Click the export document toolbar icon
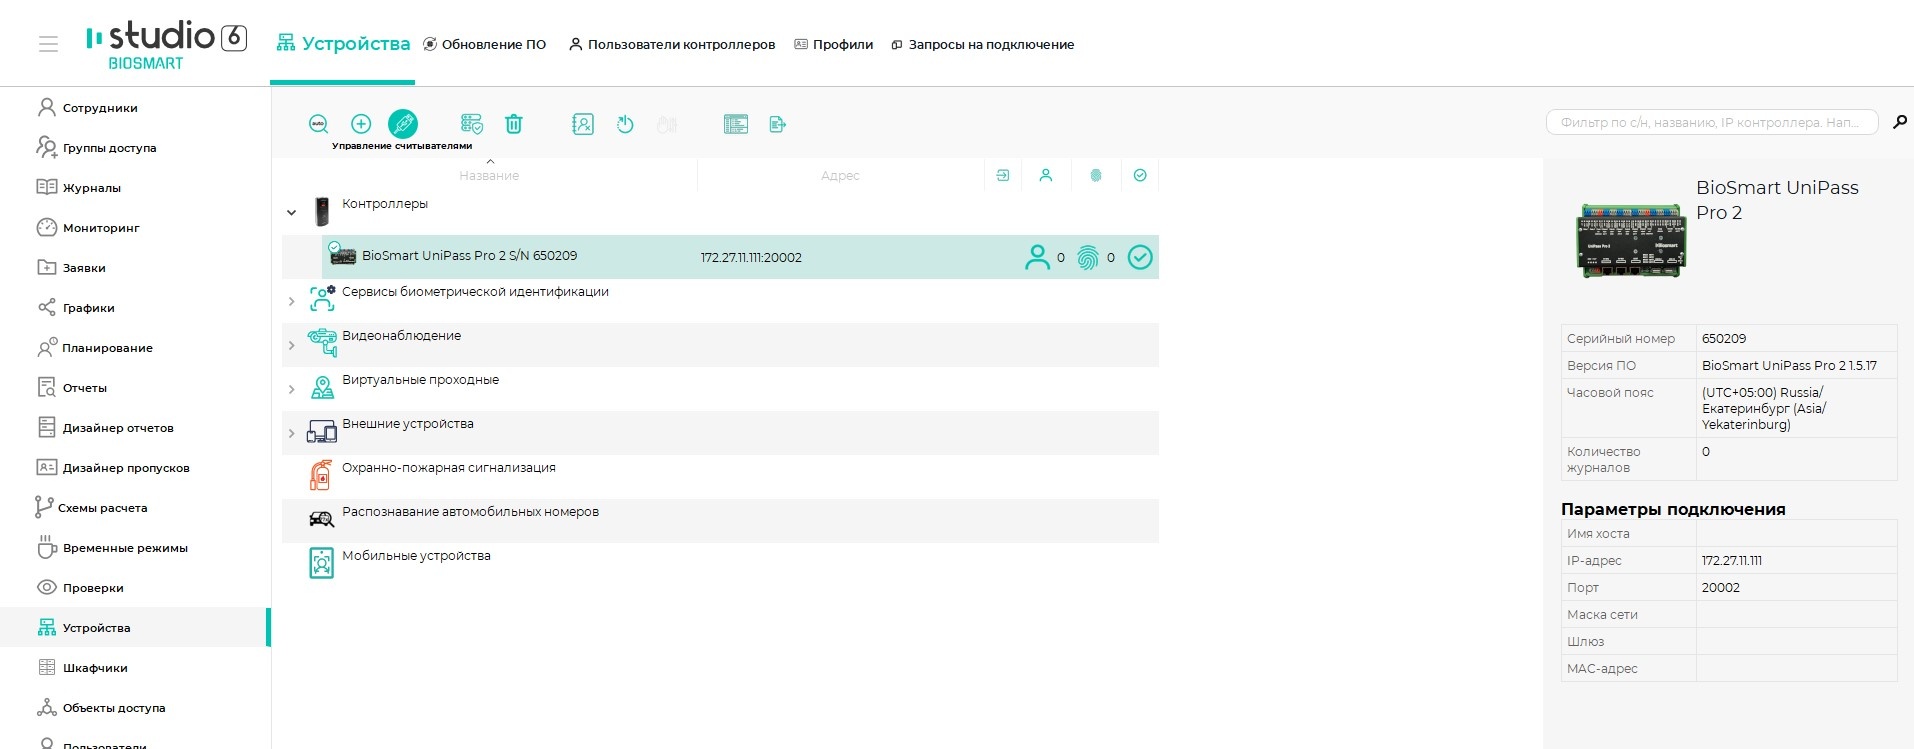The height and width of the screenshot is (749, 1914). 778,124
